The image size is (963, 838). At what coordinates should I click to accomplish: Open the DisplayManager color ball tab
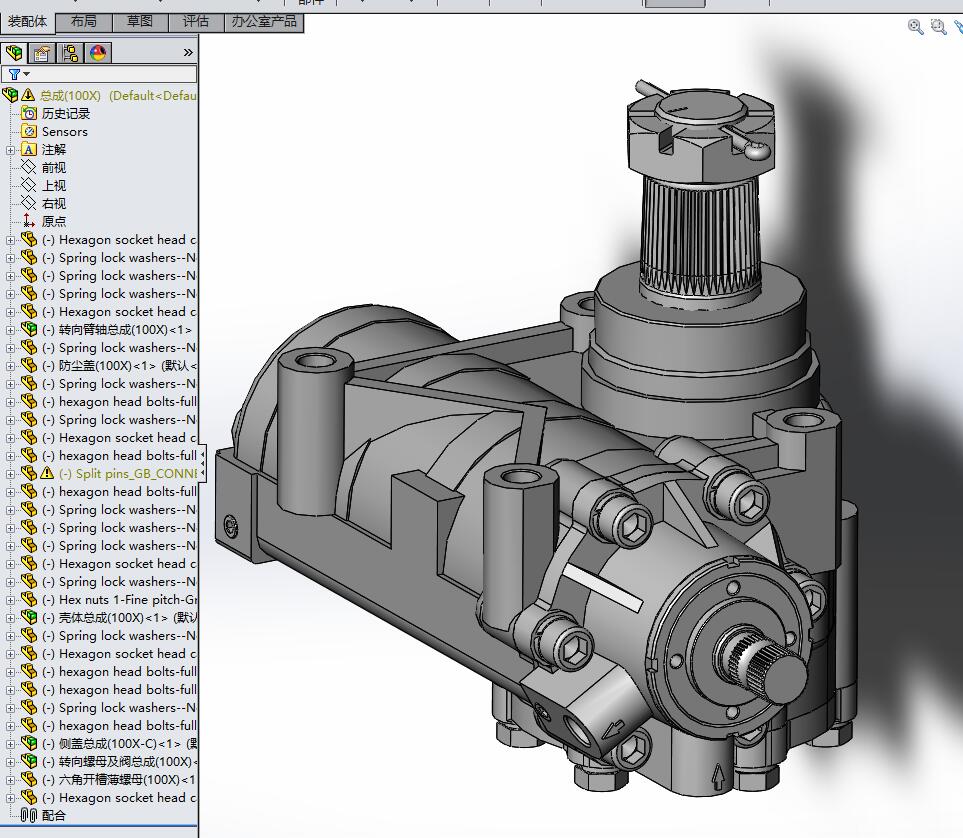coord(98,53)
